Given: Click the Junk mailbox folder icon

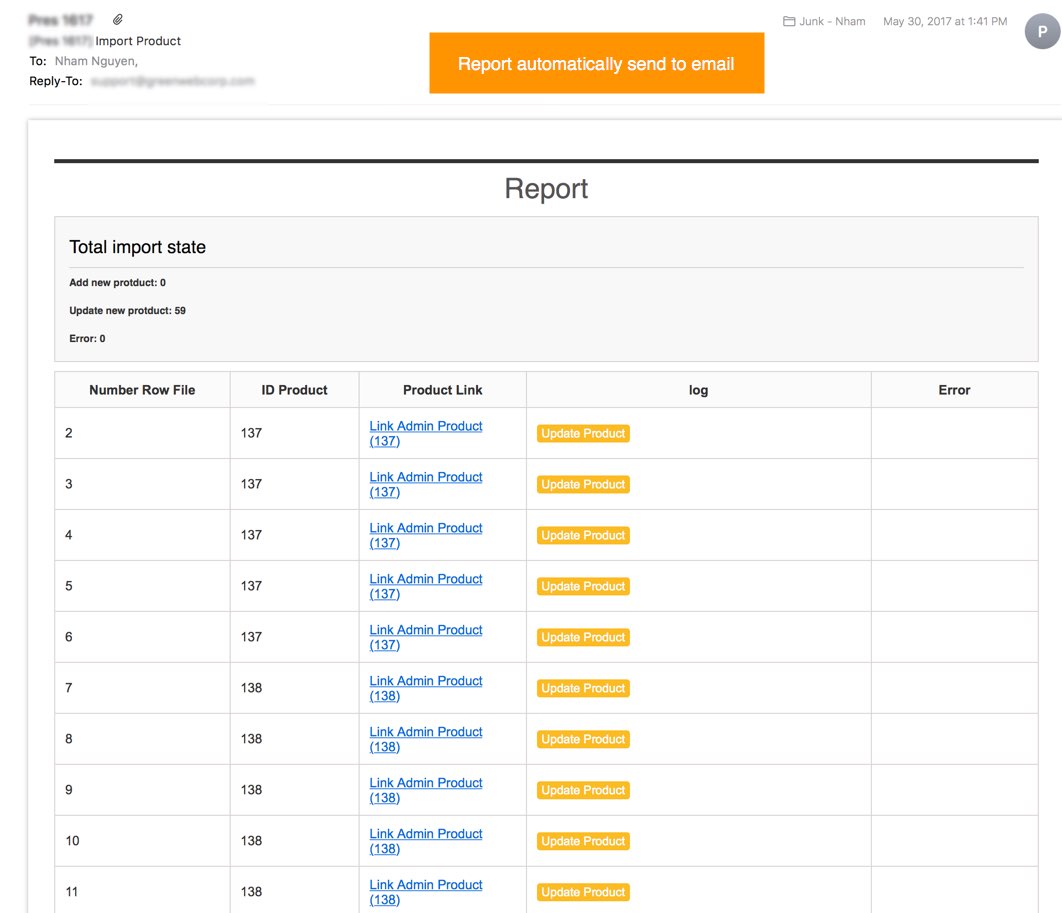Looking at the screenshot, I should 789,21.
